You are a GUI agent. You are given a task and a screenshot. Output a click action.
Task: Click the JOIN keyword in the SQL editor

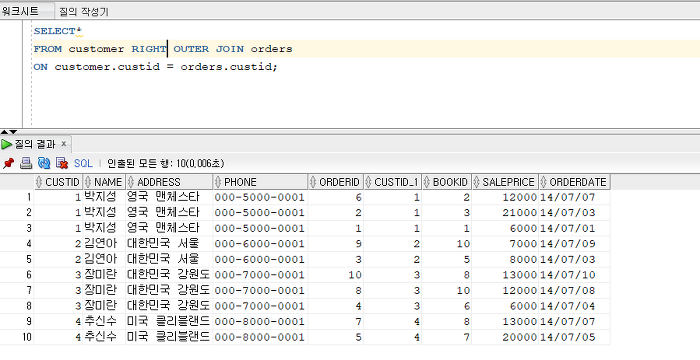(x=230, y=49)
